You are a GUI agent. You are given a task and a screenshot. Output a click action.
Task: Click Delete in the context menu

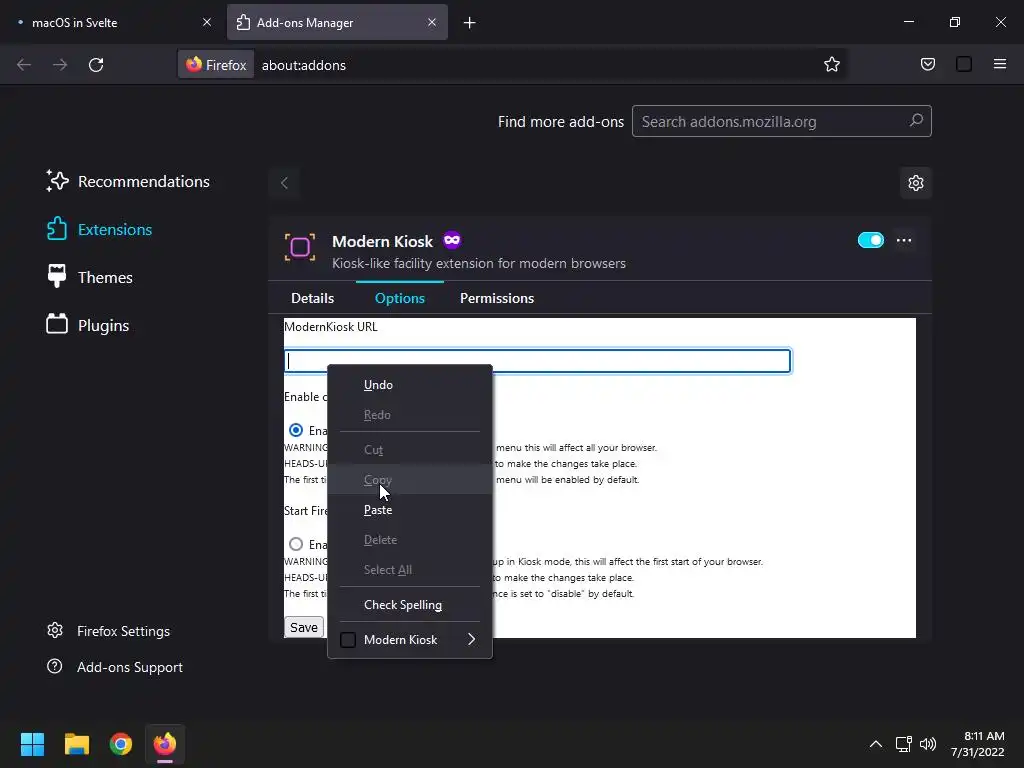pyautogui.click(x=410, y=540)
